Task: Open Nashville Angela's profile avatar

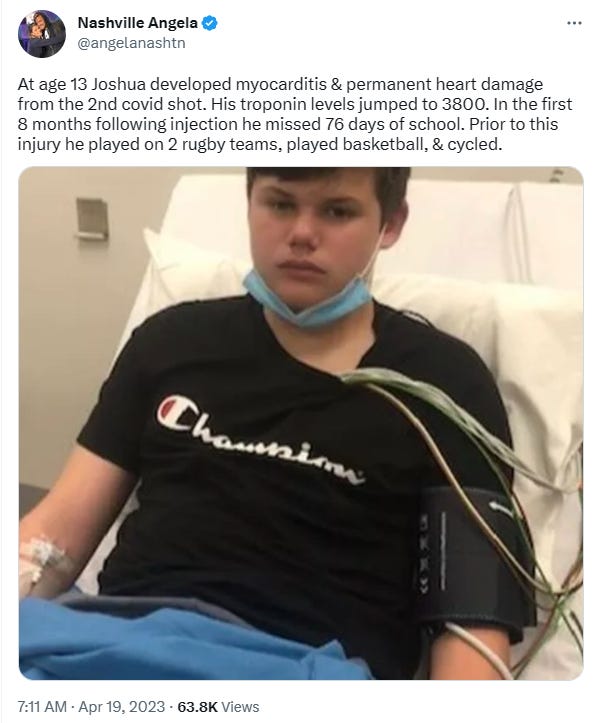Action: click(x=42, y=33)
